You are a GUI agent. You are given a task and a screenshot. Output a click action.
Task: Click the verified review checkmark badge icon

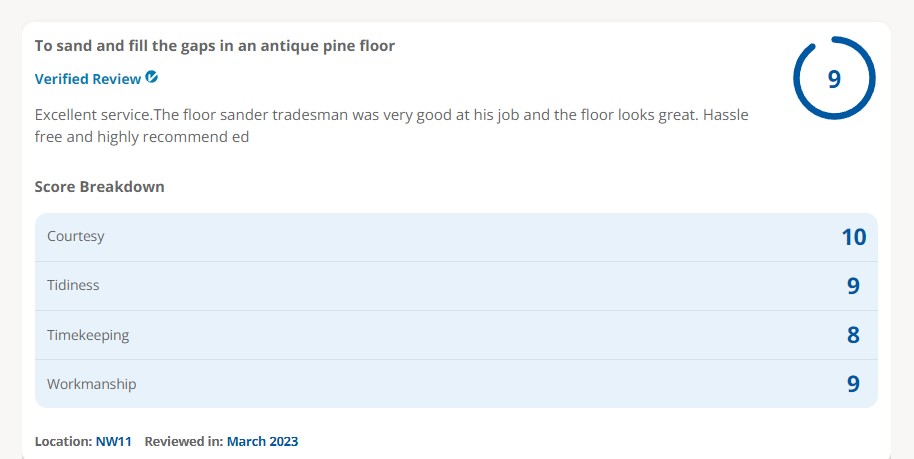[152, 77]
